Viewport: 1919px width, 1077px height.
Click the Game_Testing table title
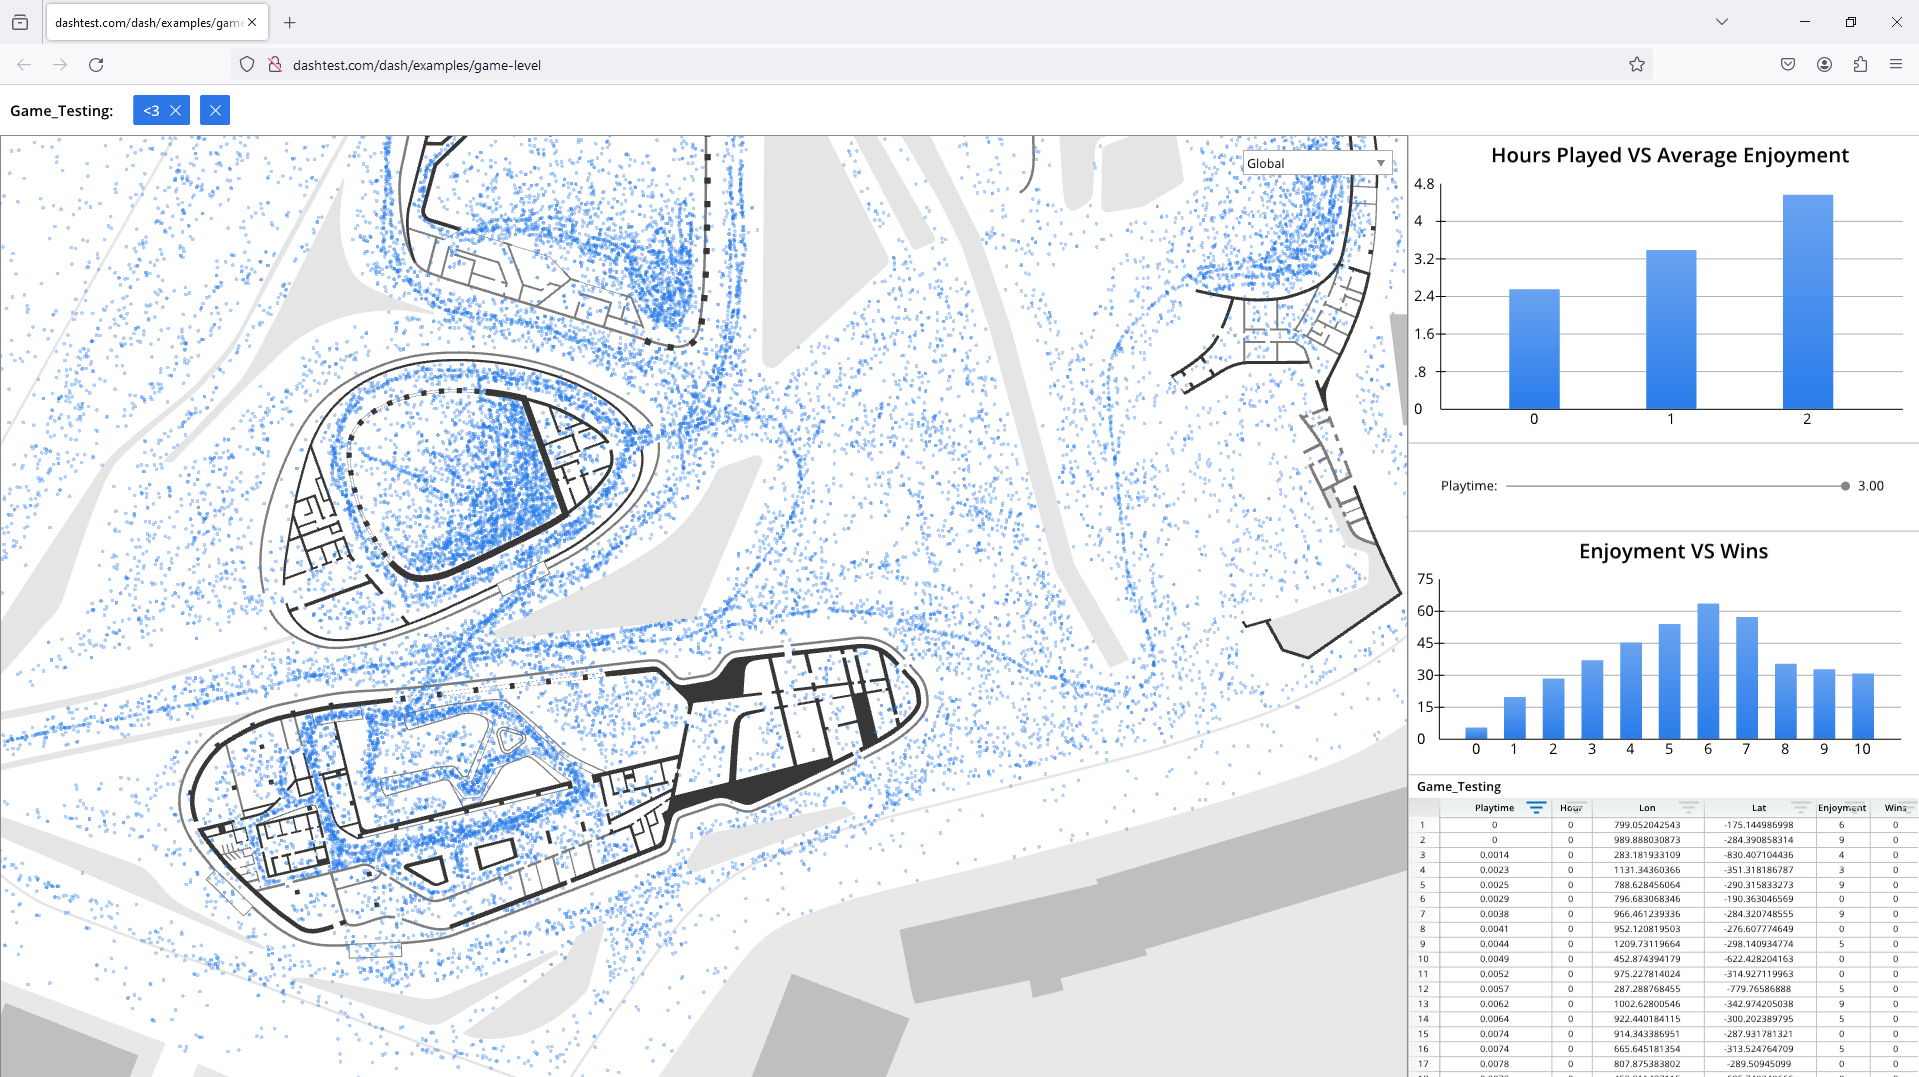click(1458, 787)
